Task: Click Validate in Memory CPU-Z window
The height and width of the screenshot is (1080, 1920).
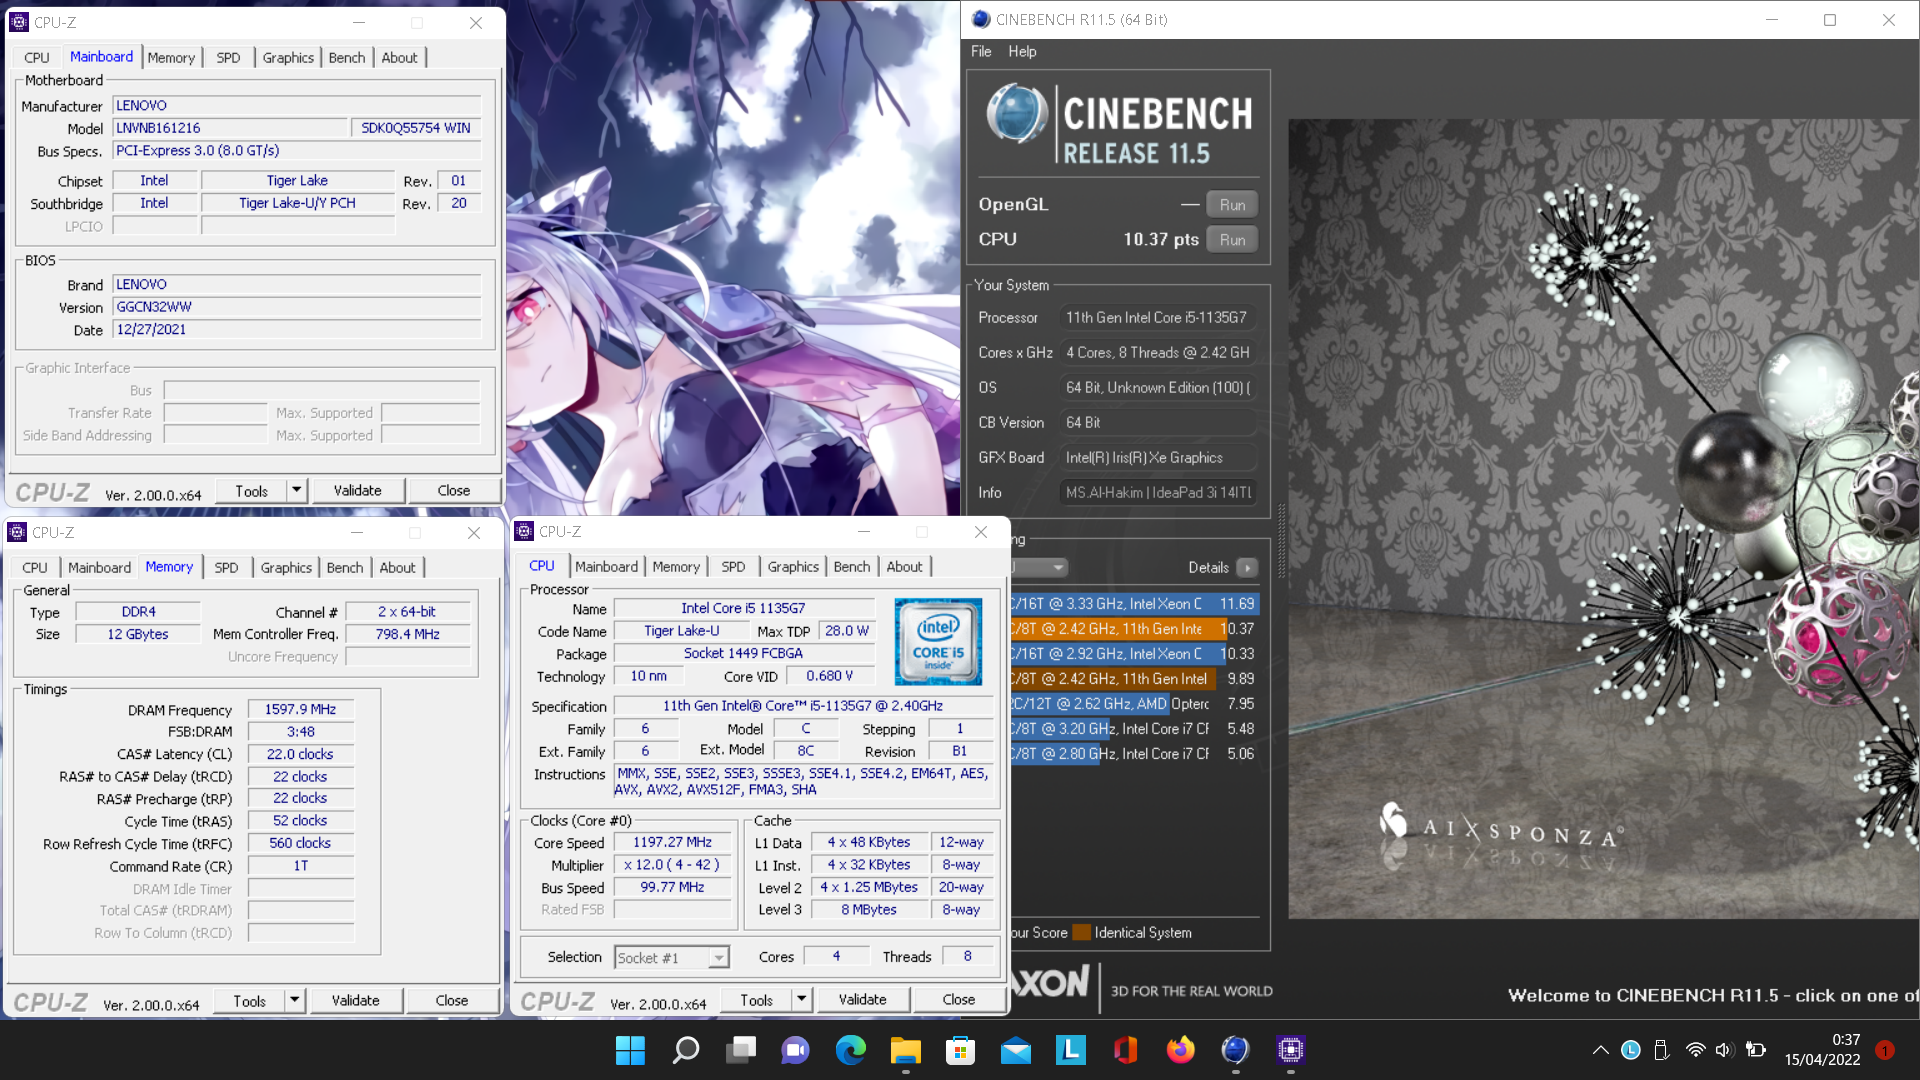Action: (x=355, y=1000)
